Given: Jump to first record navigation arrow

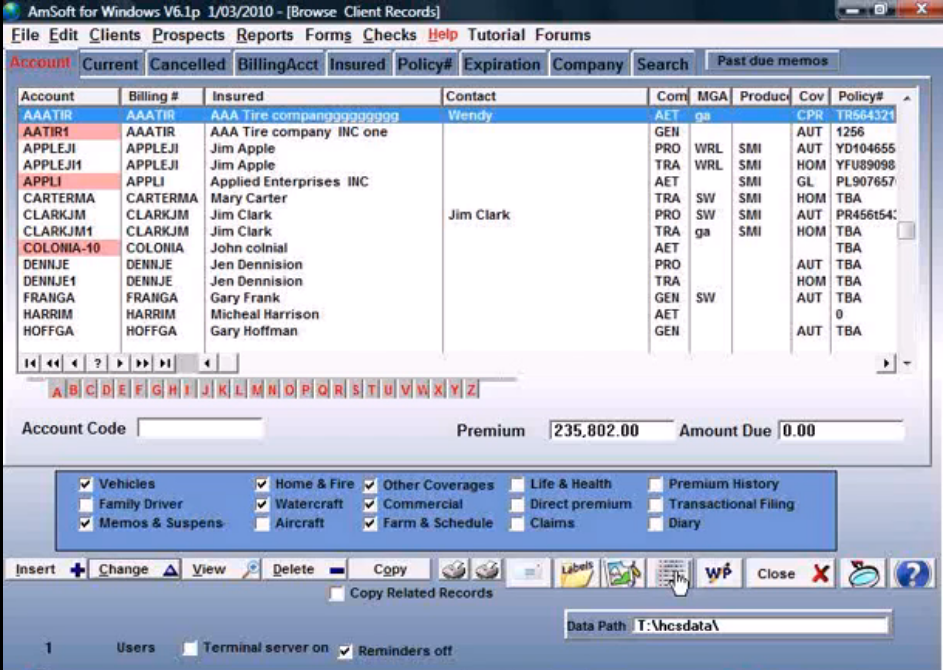Looking at the screenshot, I should (x=30, y=363).
